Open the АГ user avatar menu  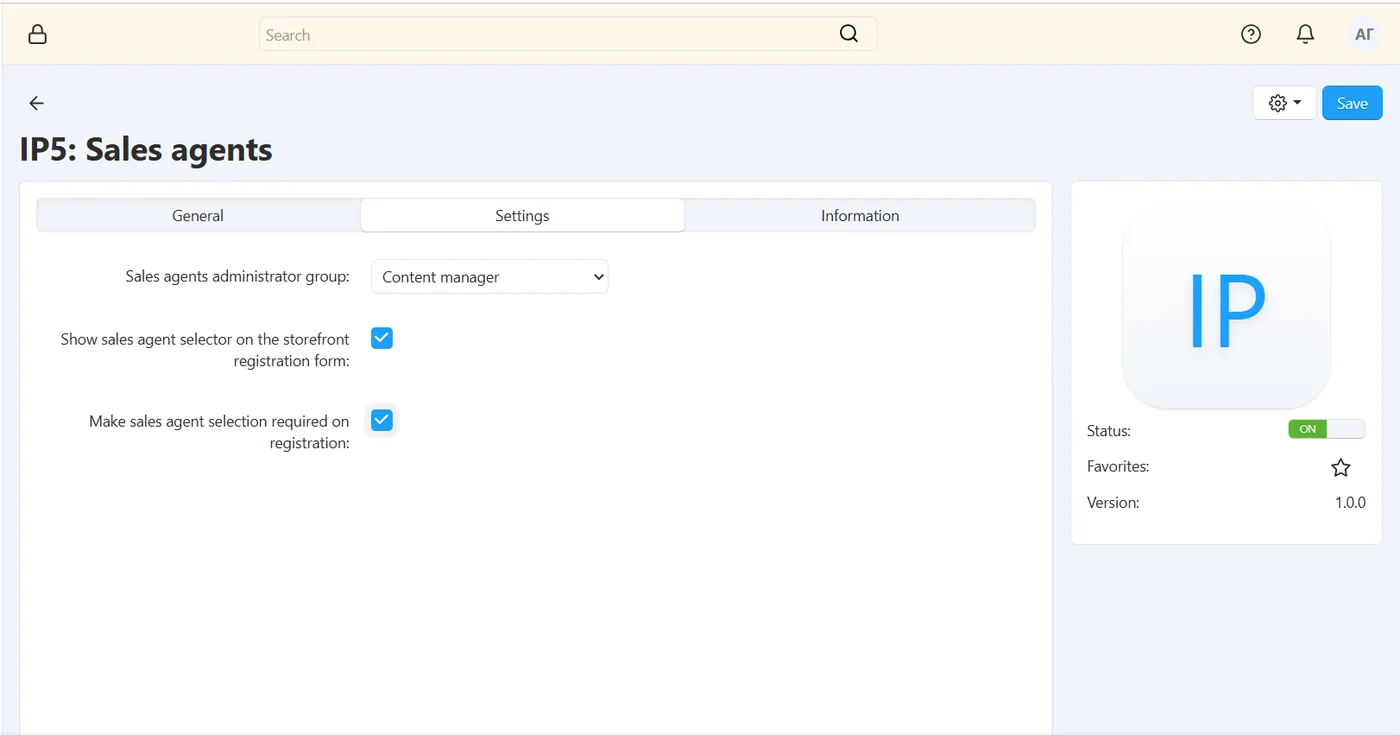(1364, 34)
